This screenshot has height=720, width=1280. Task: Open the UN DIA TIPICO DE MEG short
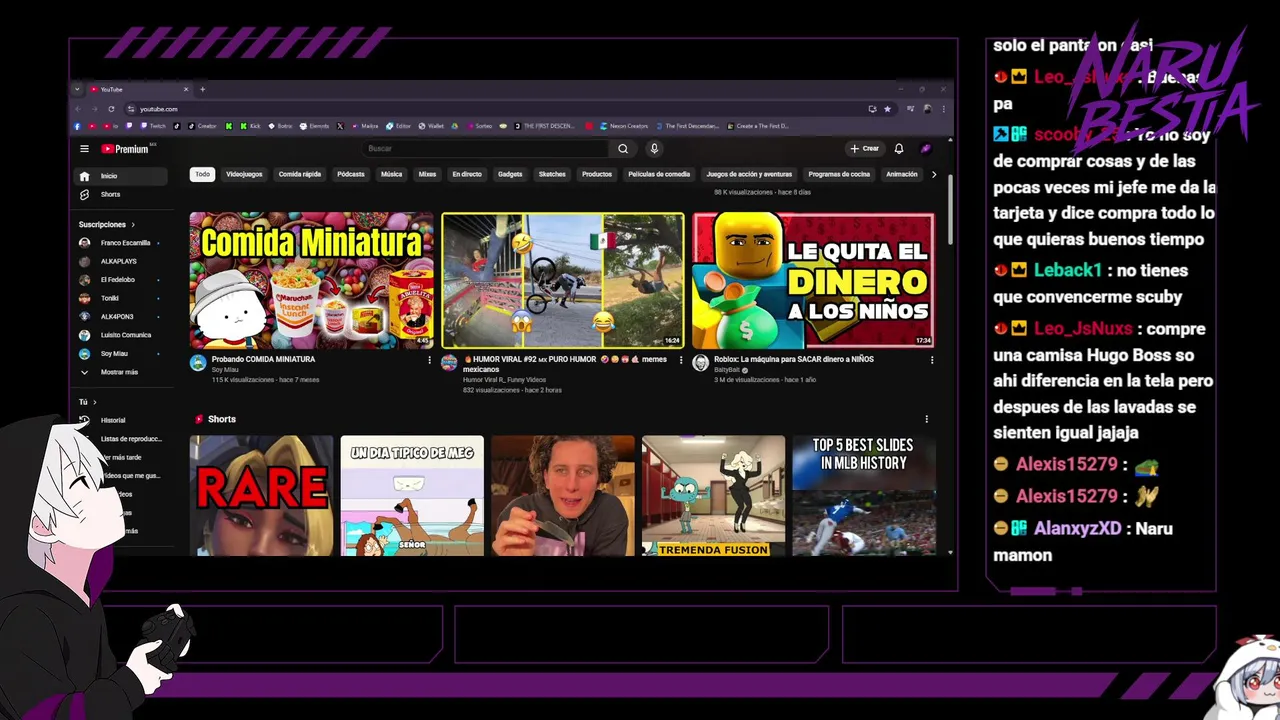click(x=412, y=495)
